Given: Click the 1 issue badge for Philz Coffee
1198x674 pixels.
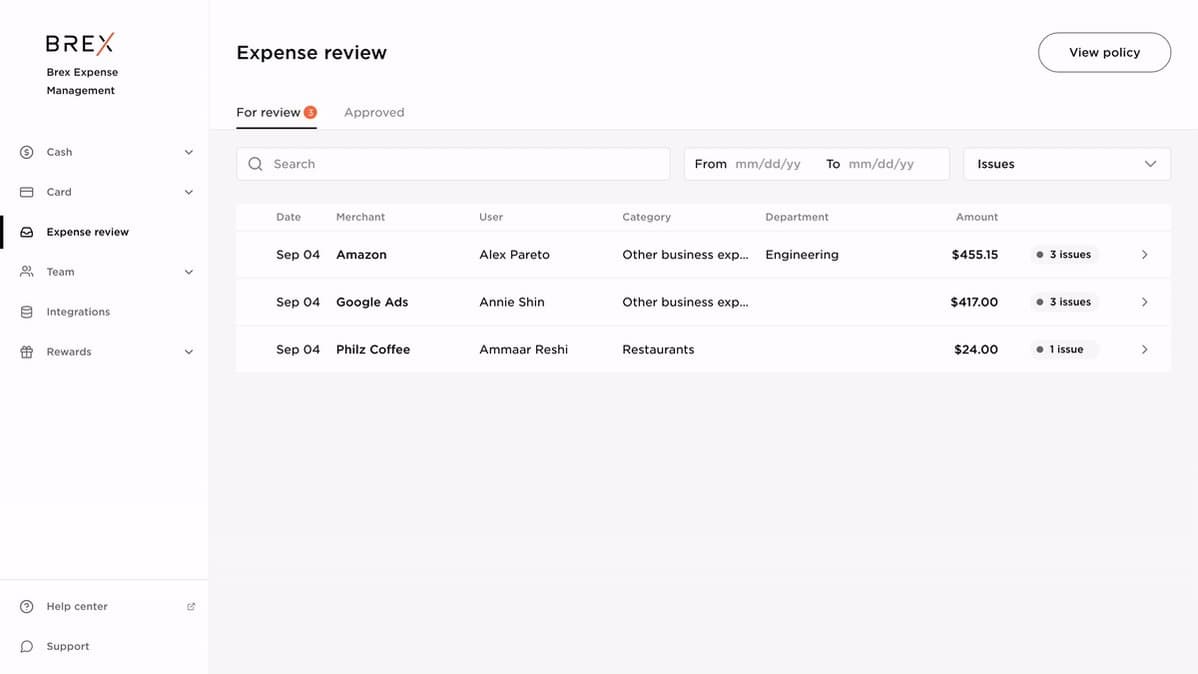Looking at the screenshot, I should pyautogui.click(x=1064, y=349).
